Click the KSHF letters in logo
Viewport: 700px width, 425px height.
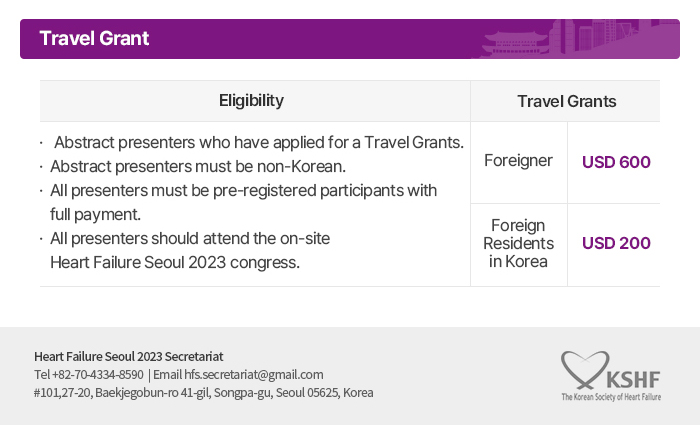coord(633,380)
